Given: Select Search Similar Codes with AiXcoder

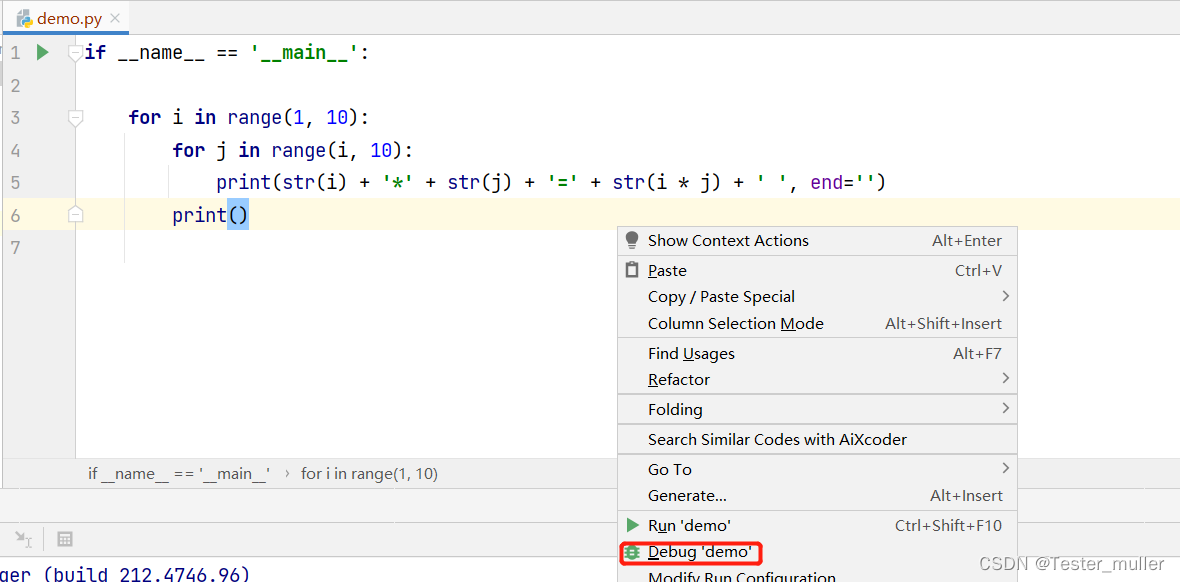Looking at the screenshot, I should click(817, 439).
